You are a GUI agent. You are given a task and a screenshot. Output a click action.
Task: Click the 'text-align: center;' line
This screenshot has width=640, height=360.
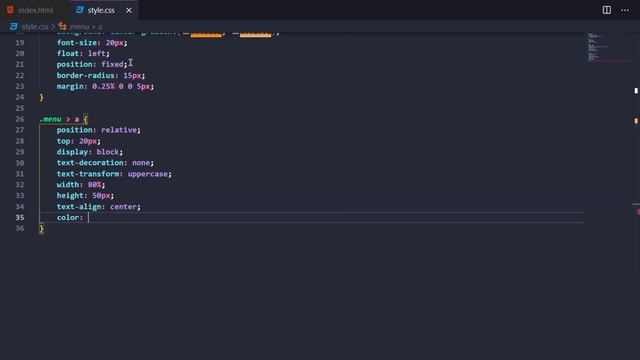tap(98, 207)
